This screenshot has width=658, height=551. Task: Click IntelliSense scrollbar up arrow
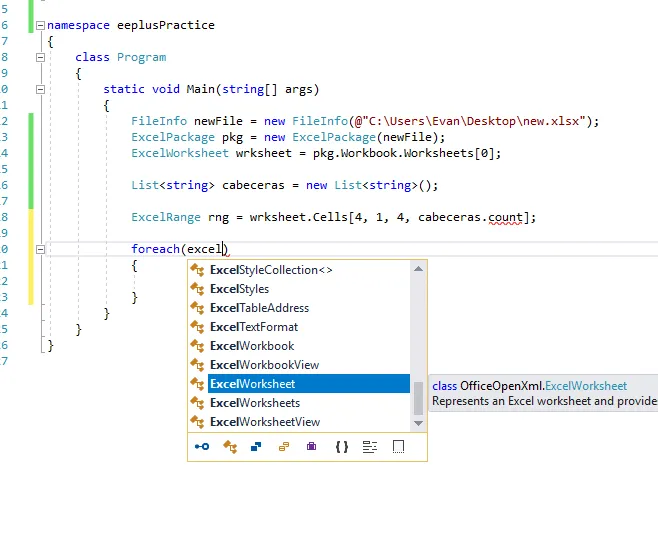click(x=418, y=269)
